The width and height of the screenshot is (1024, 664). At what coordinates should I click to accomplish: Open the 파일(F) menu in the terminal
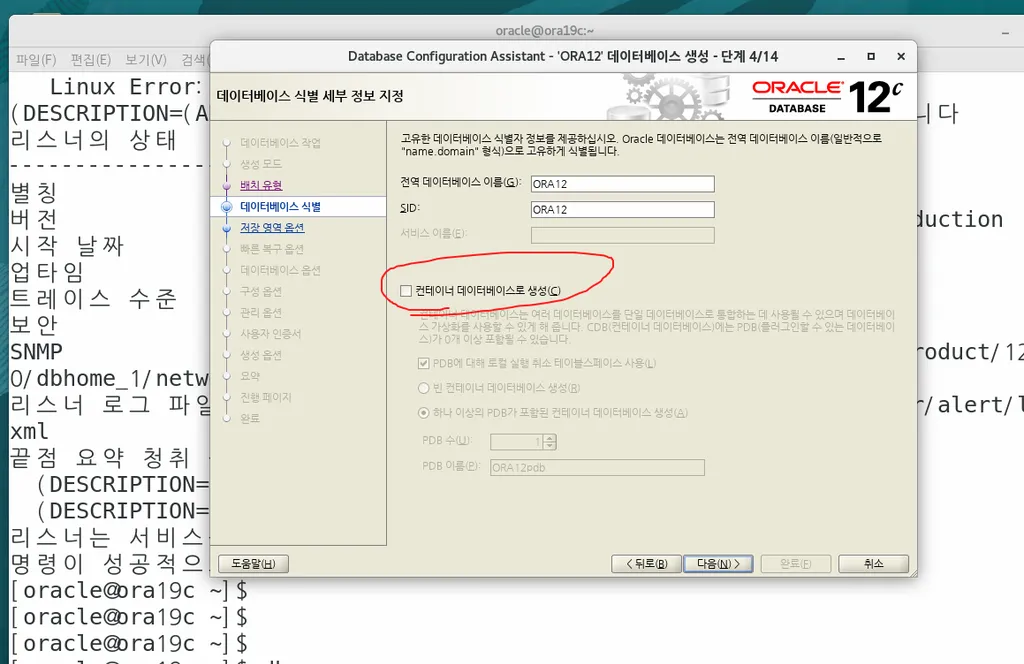pos(36,60)
